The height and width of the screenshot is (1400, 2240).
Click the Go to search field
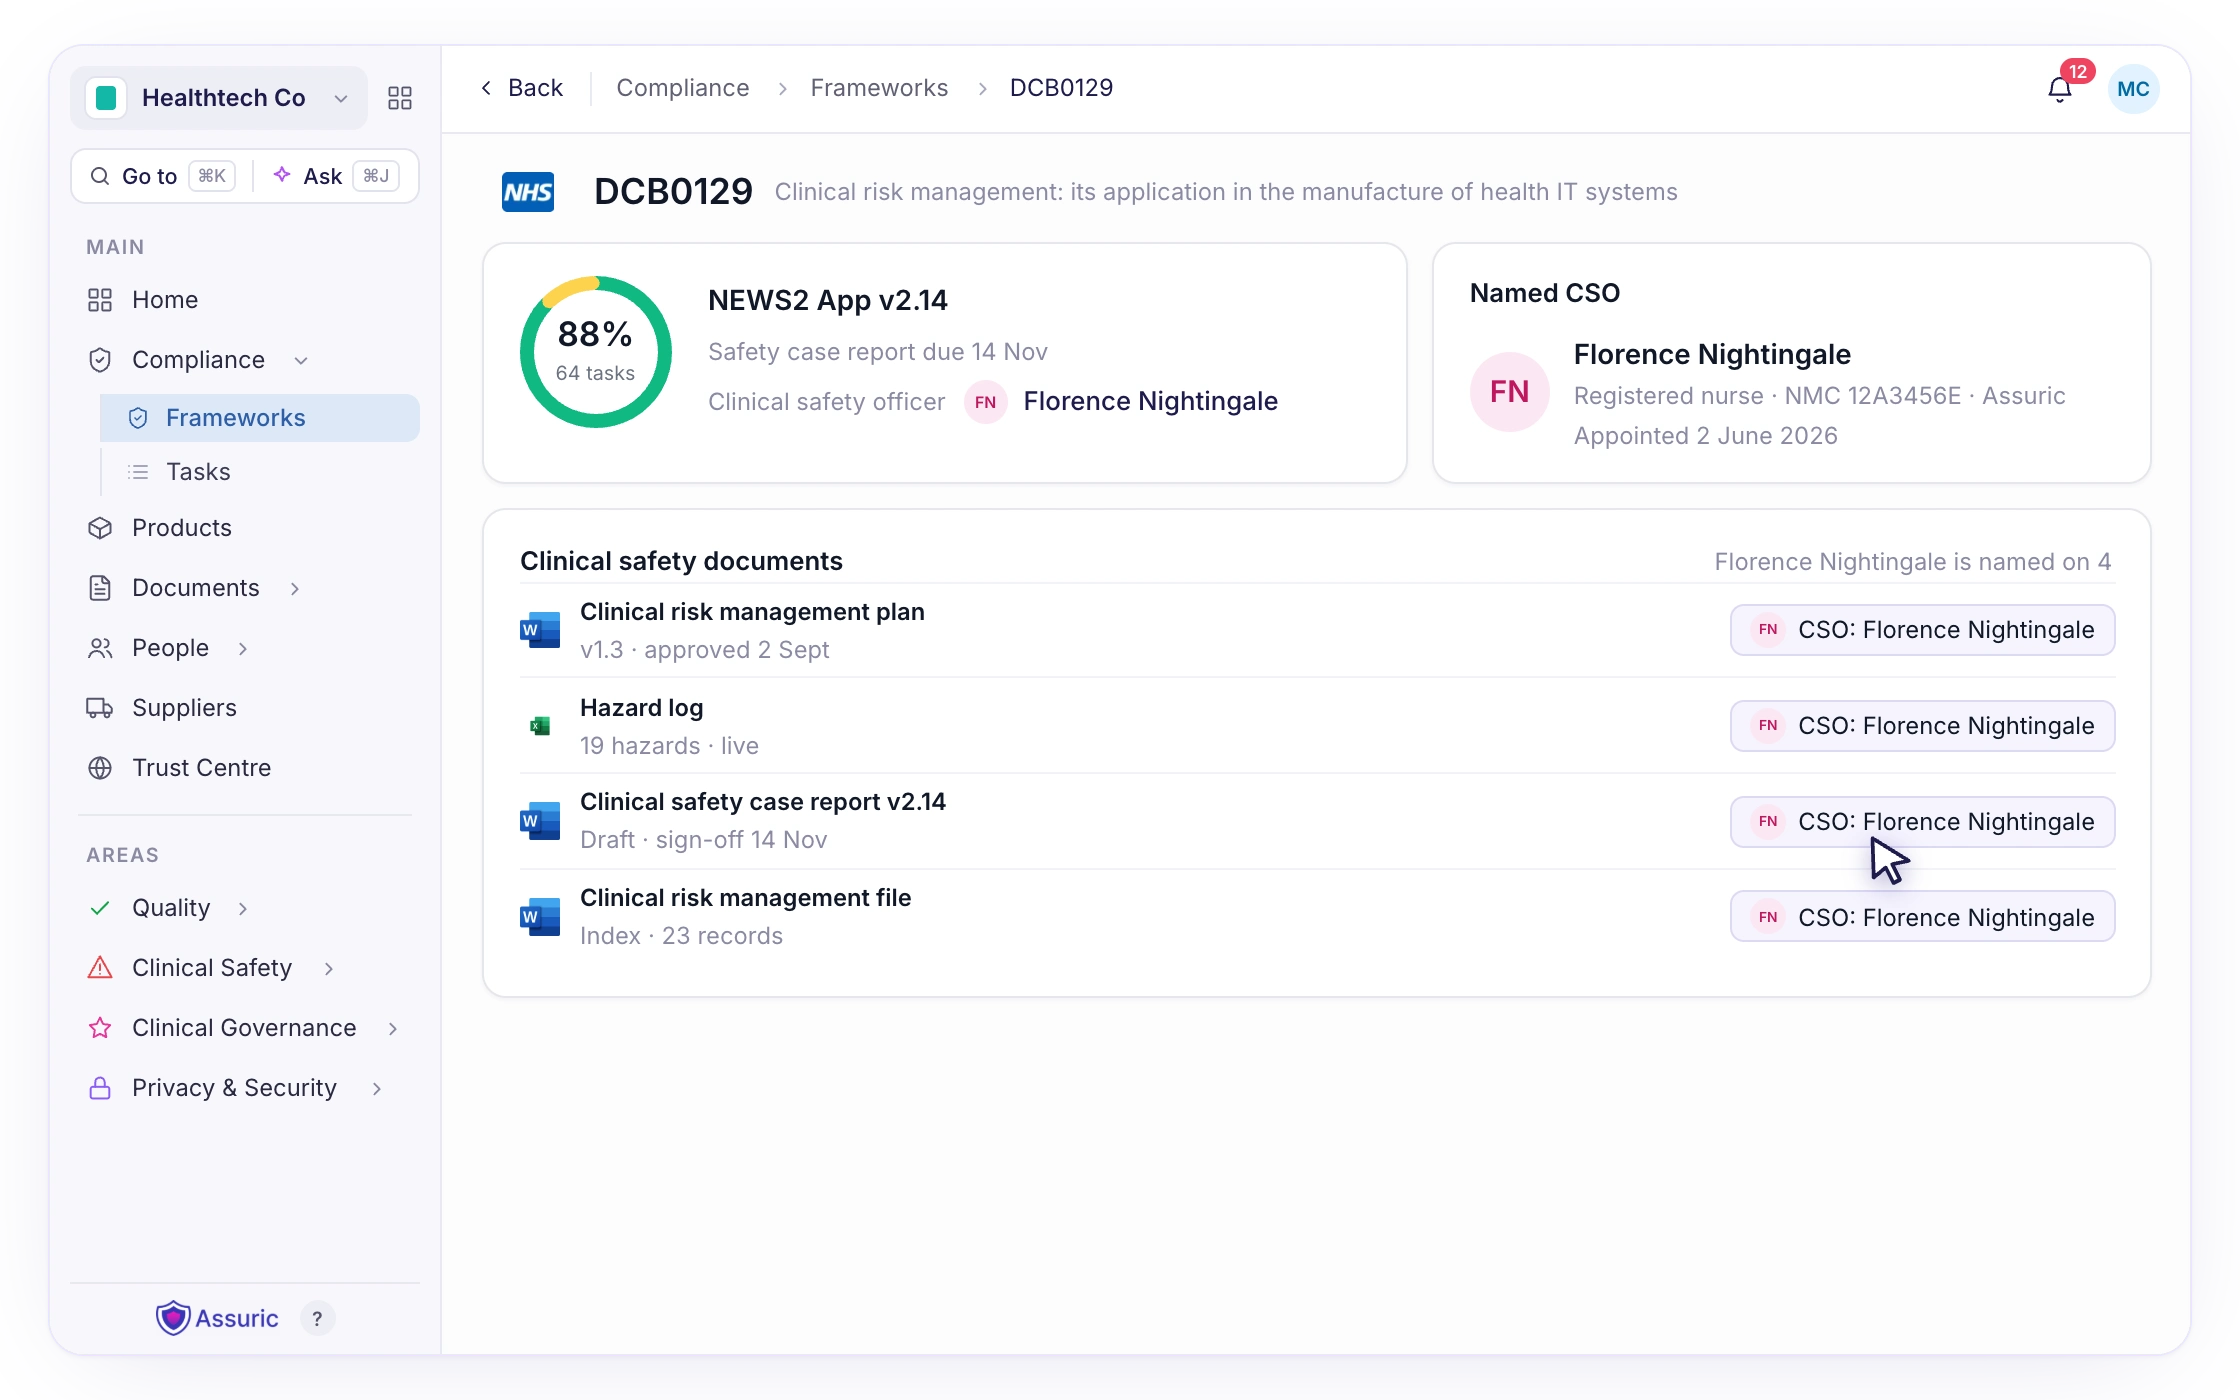point(163,176)
